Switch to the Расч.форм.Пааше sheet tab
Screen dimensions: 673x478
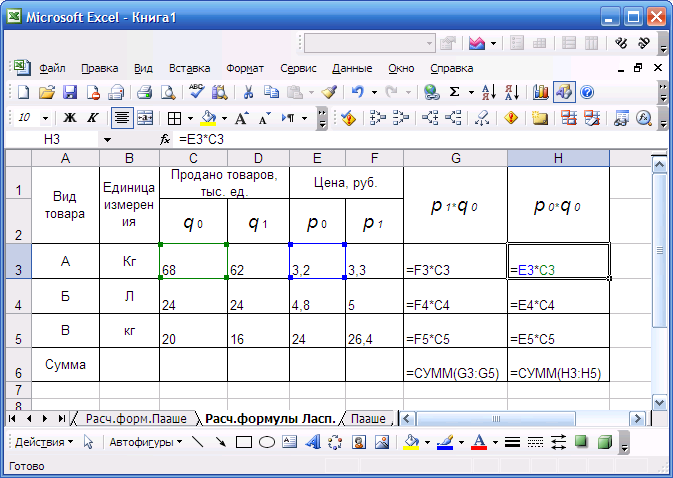[135, 418]
